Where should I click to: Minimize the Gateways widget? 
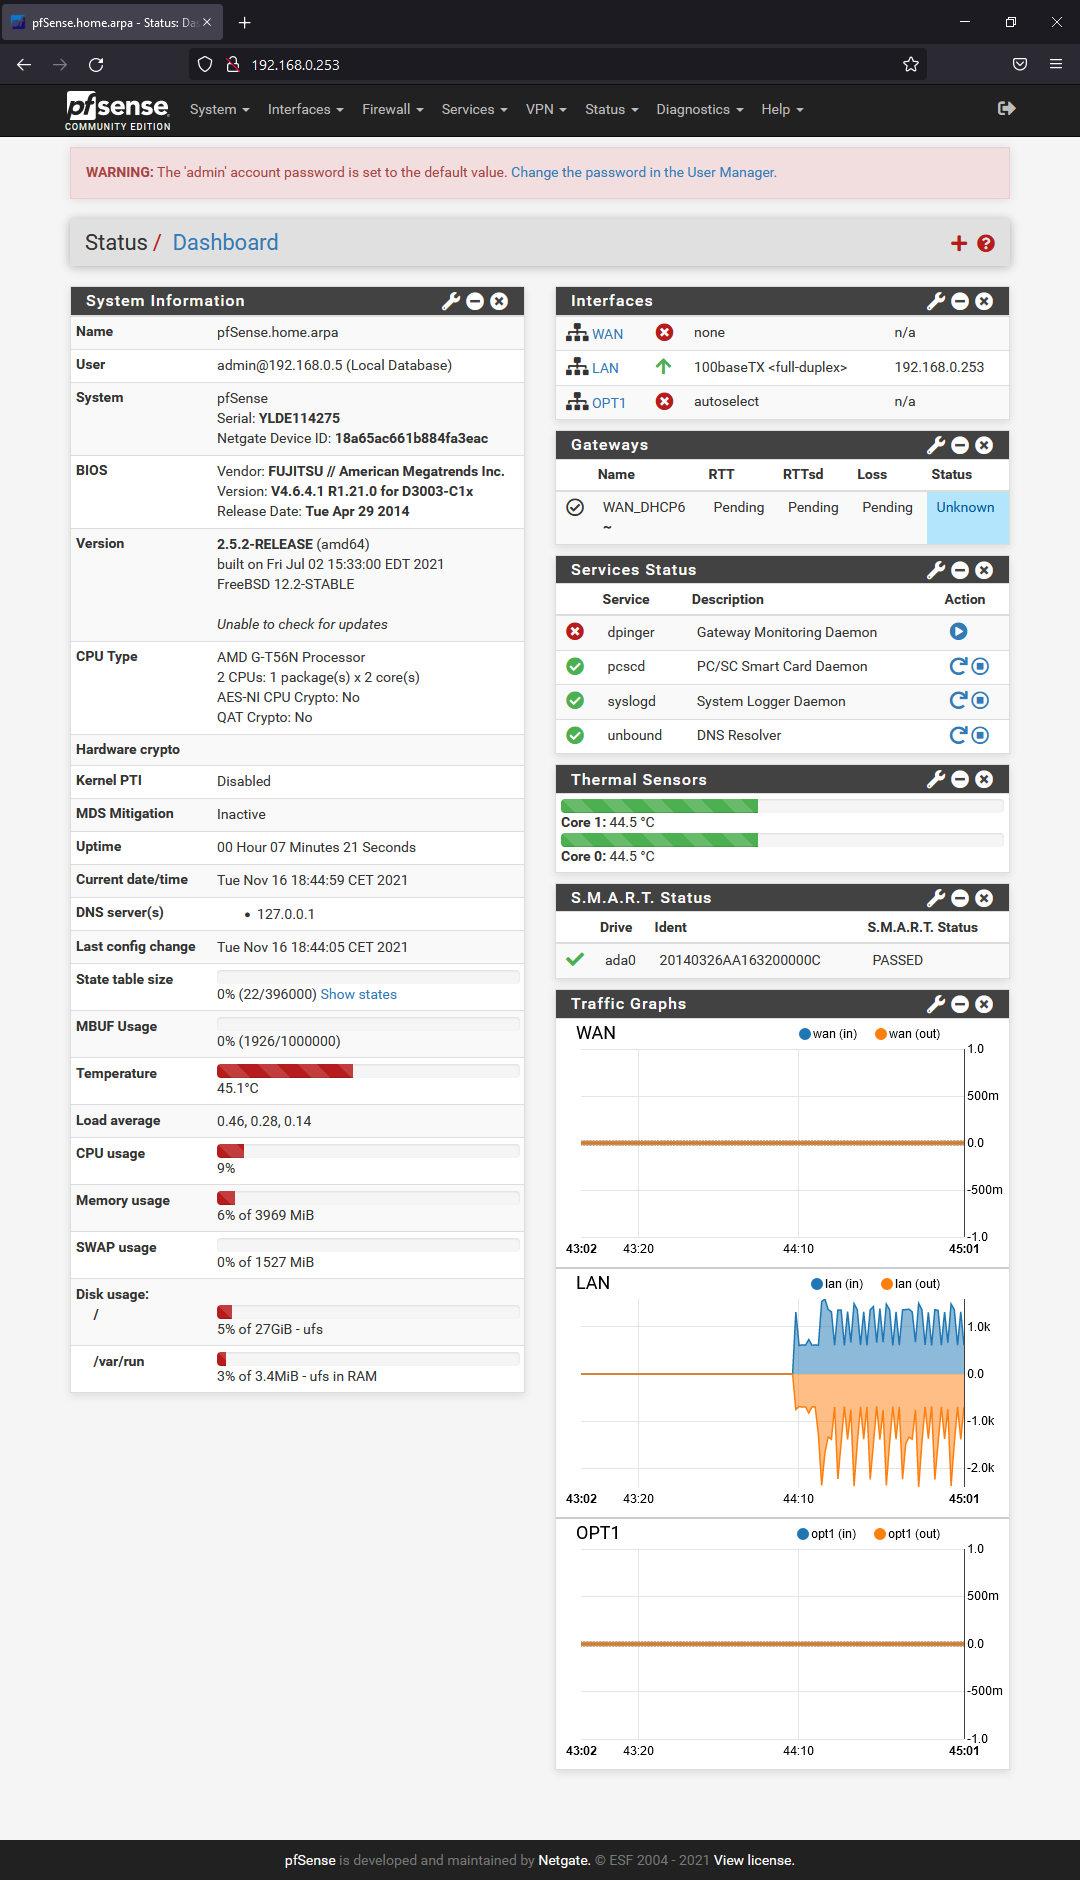960,445
